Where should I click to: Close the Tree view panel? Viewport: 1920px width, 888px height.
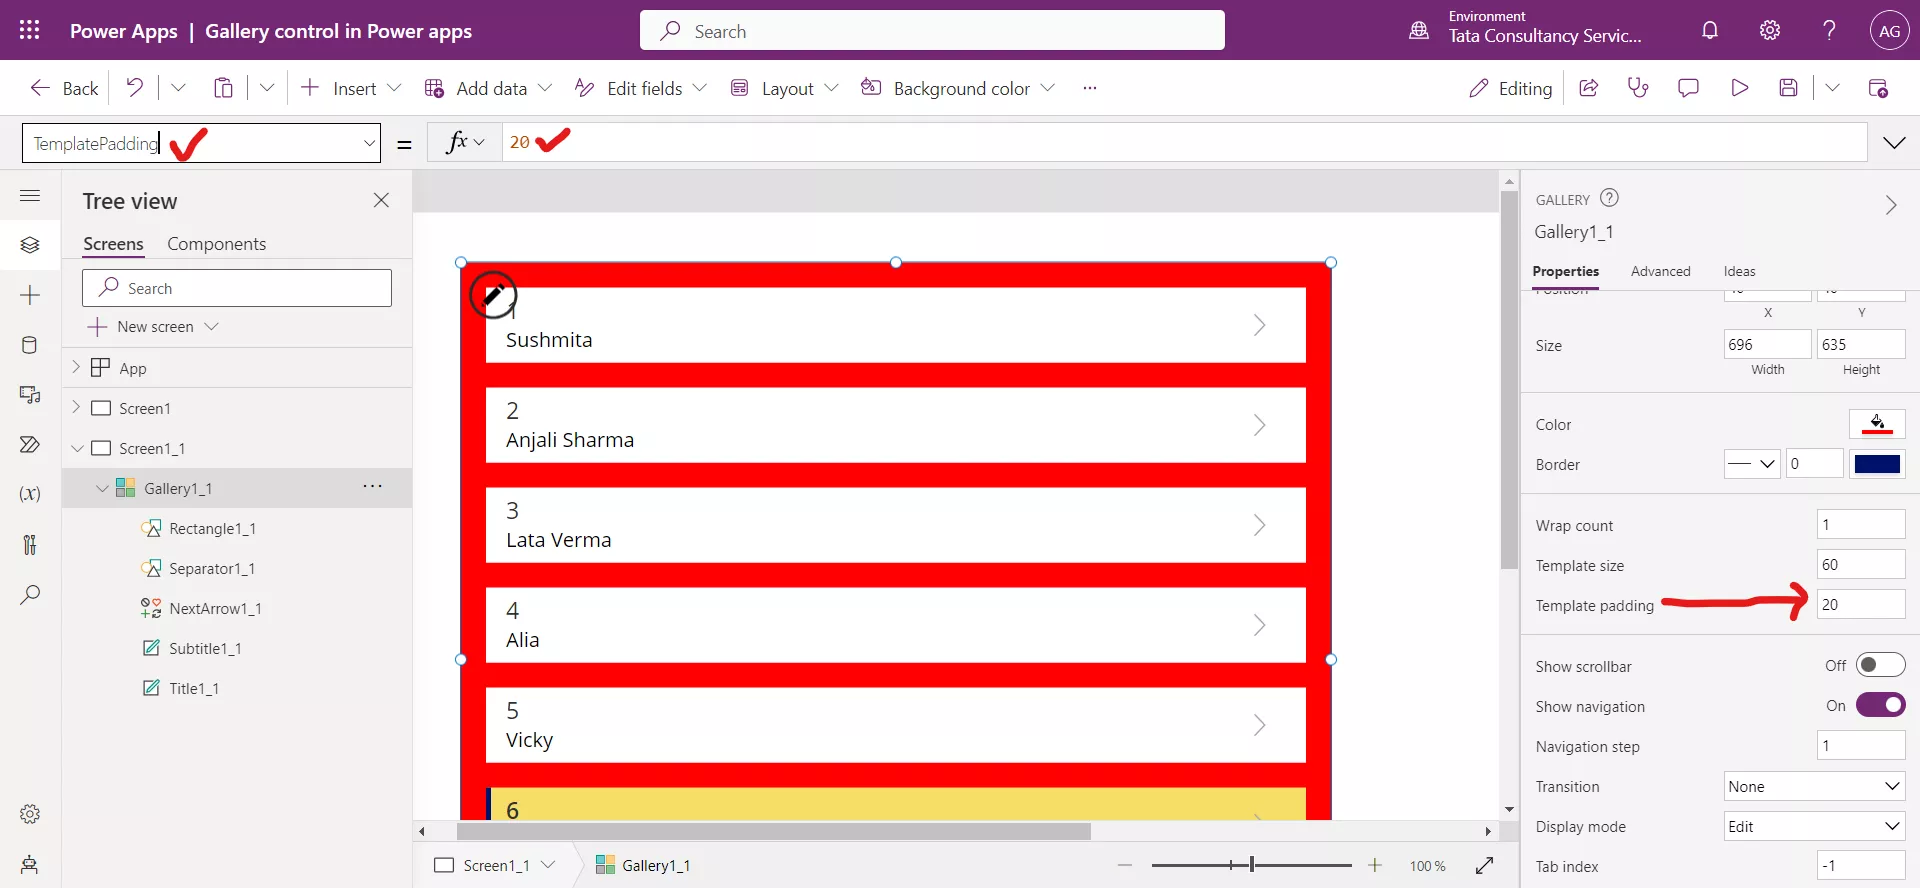coord(381,200)
